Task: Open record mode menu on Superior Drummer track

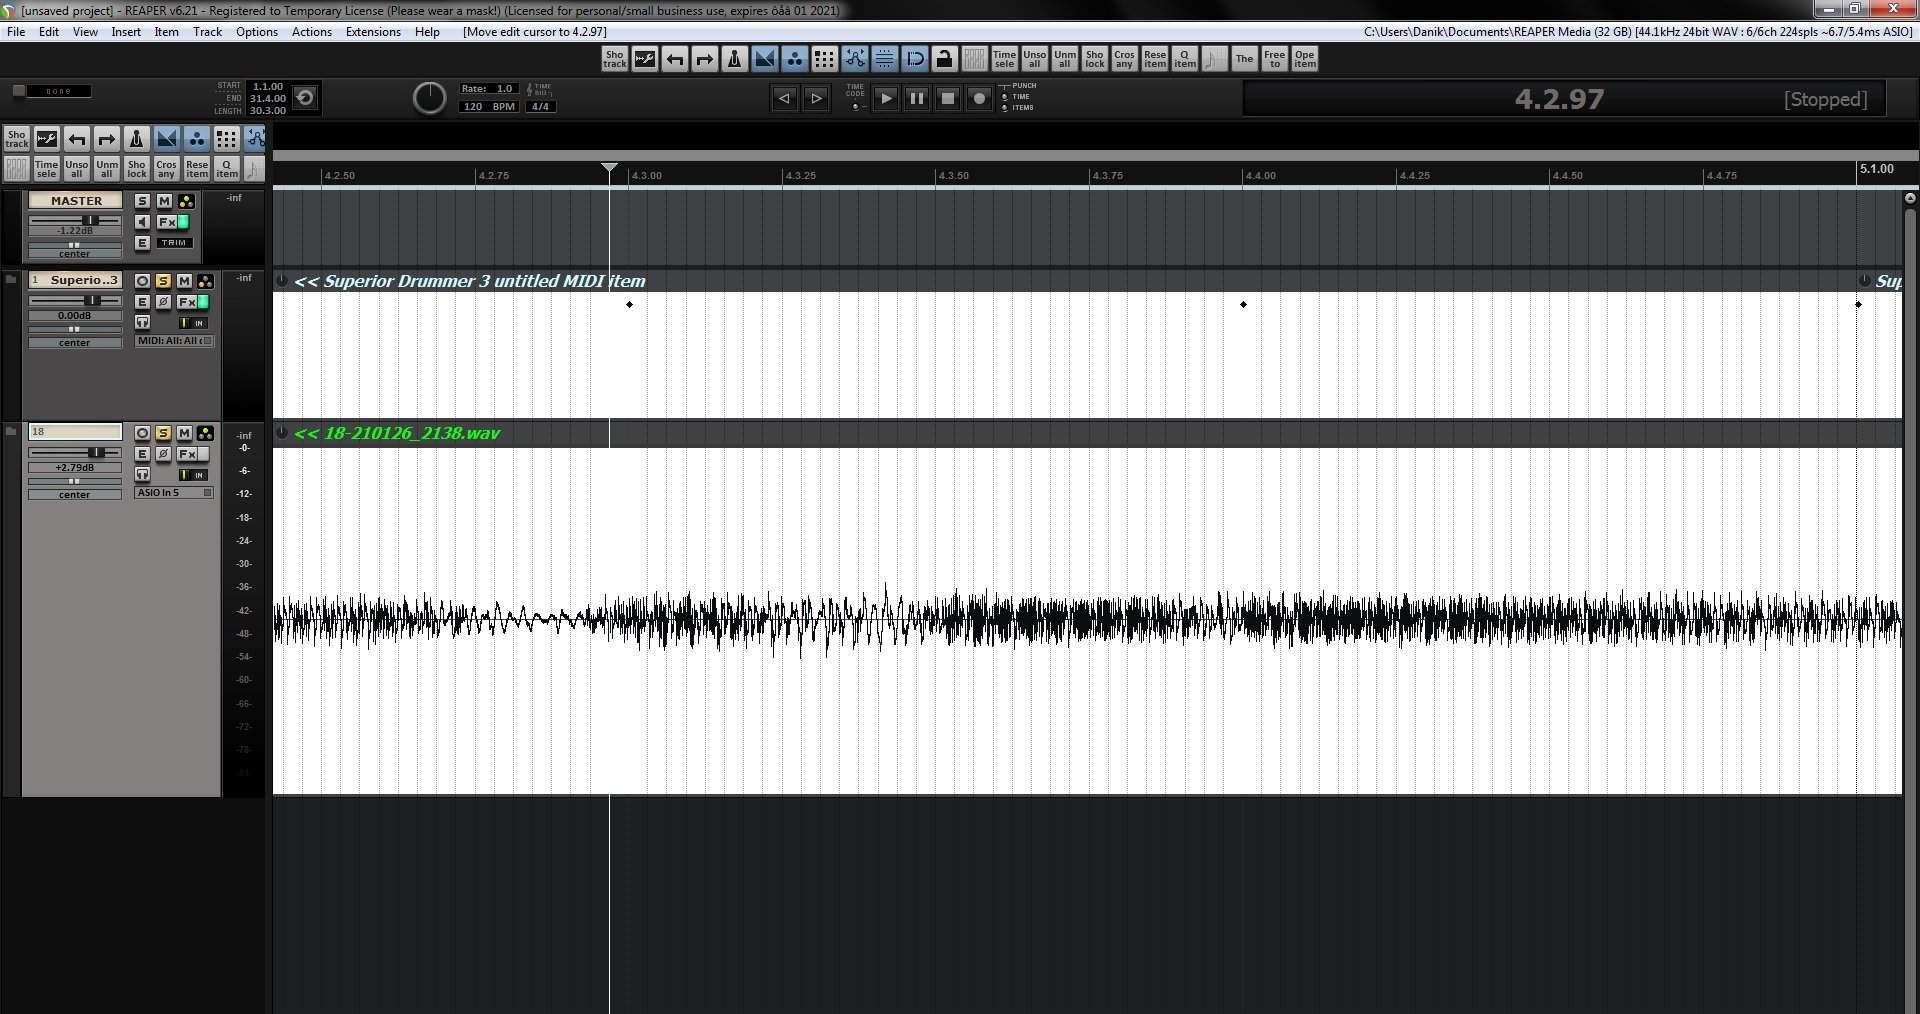Action: click(x=193, y=323)
